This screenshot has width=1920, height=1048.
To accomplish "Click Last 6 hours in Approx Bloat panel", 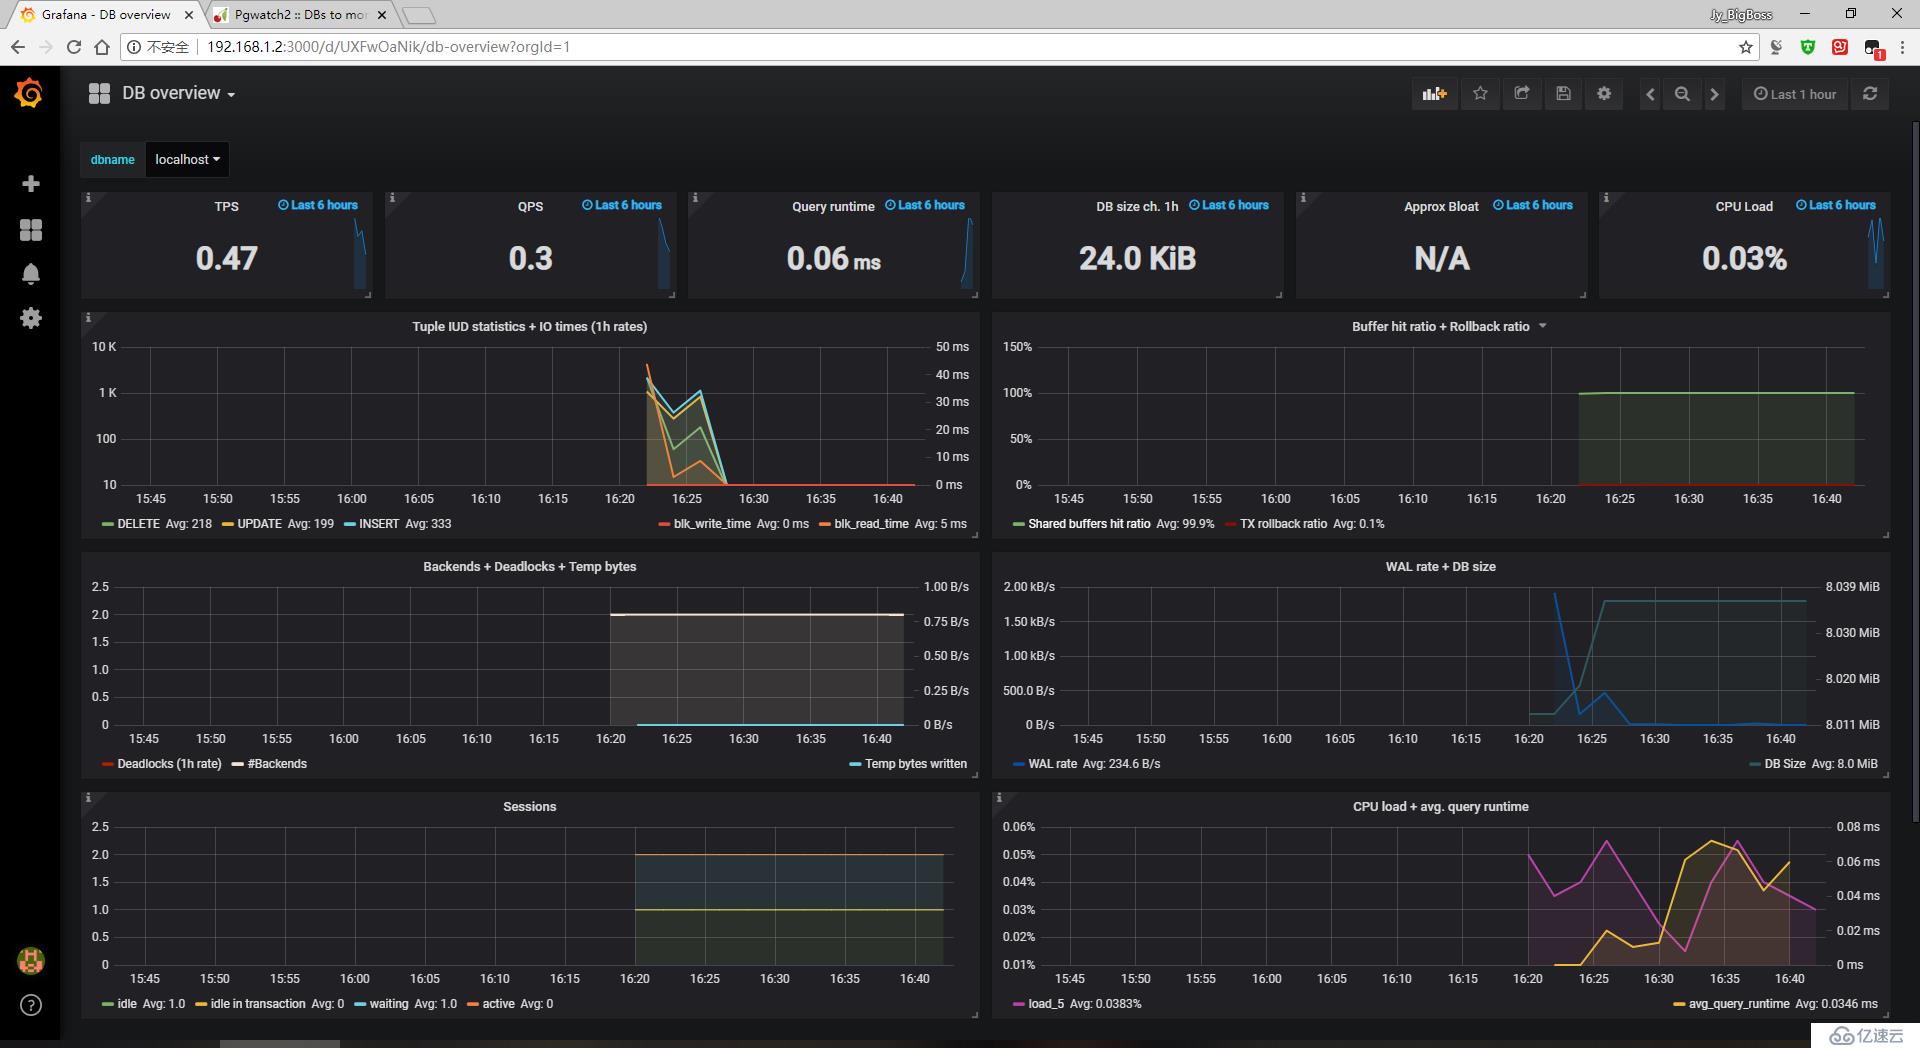I will tap(1533, 205).
